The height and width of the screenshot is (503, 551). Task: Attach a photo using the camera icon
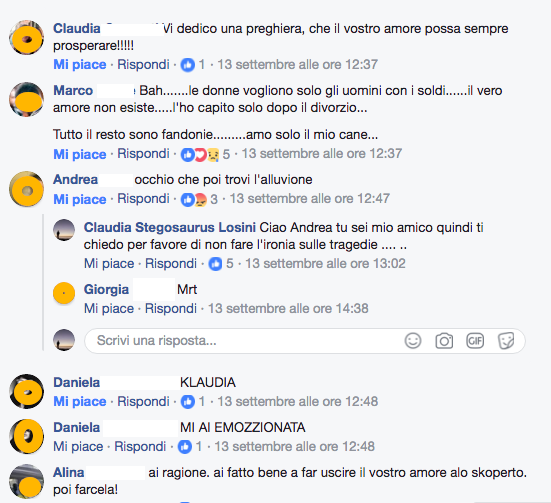pyautogui.click(x=444, y=341)
